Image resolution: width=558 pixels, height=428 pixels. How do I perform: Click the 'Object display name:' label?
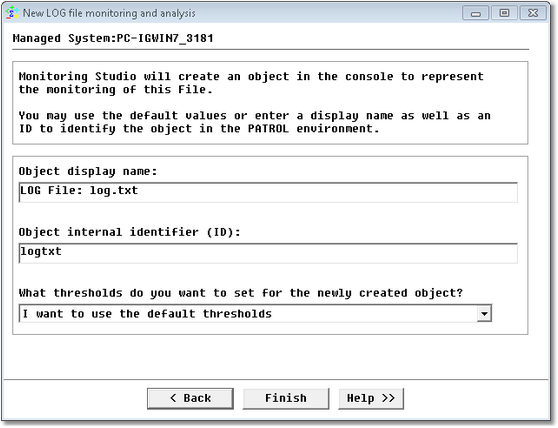point(88,171)
